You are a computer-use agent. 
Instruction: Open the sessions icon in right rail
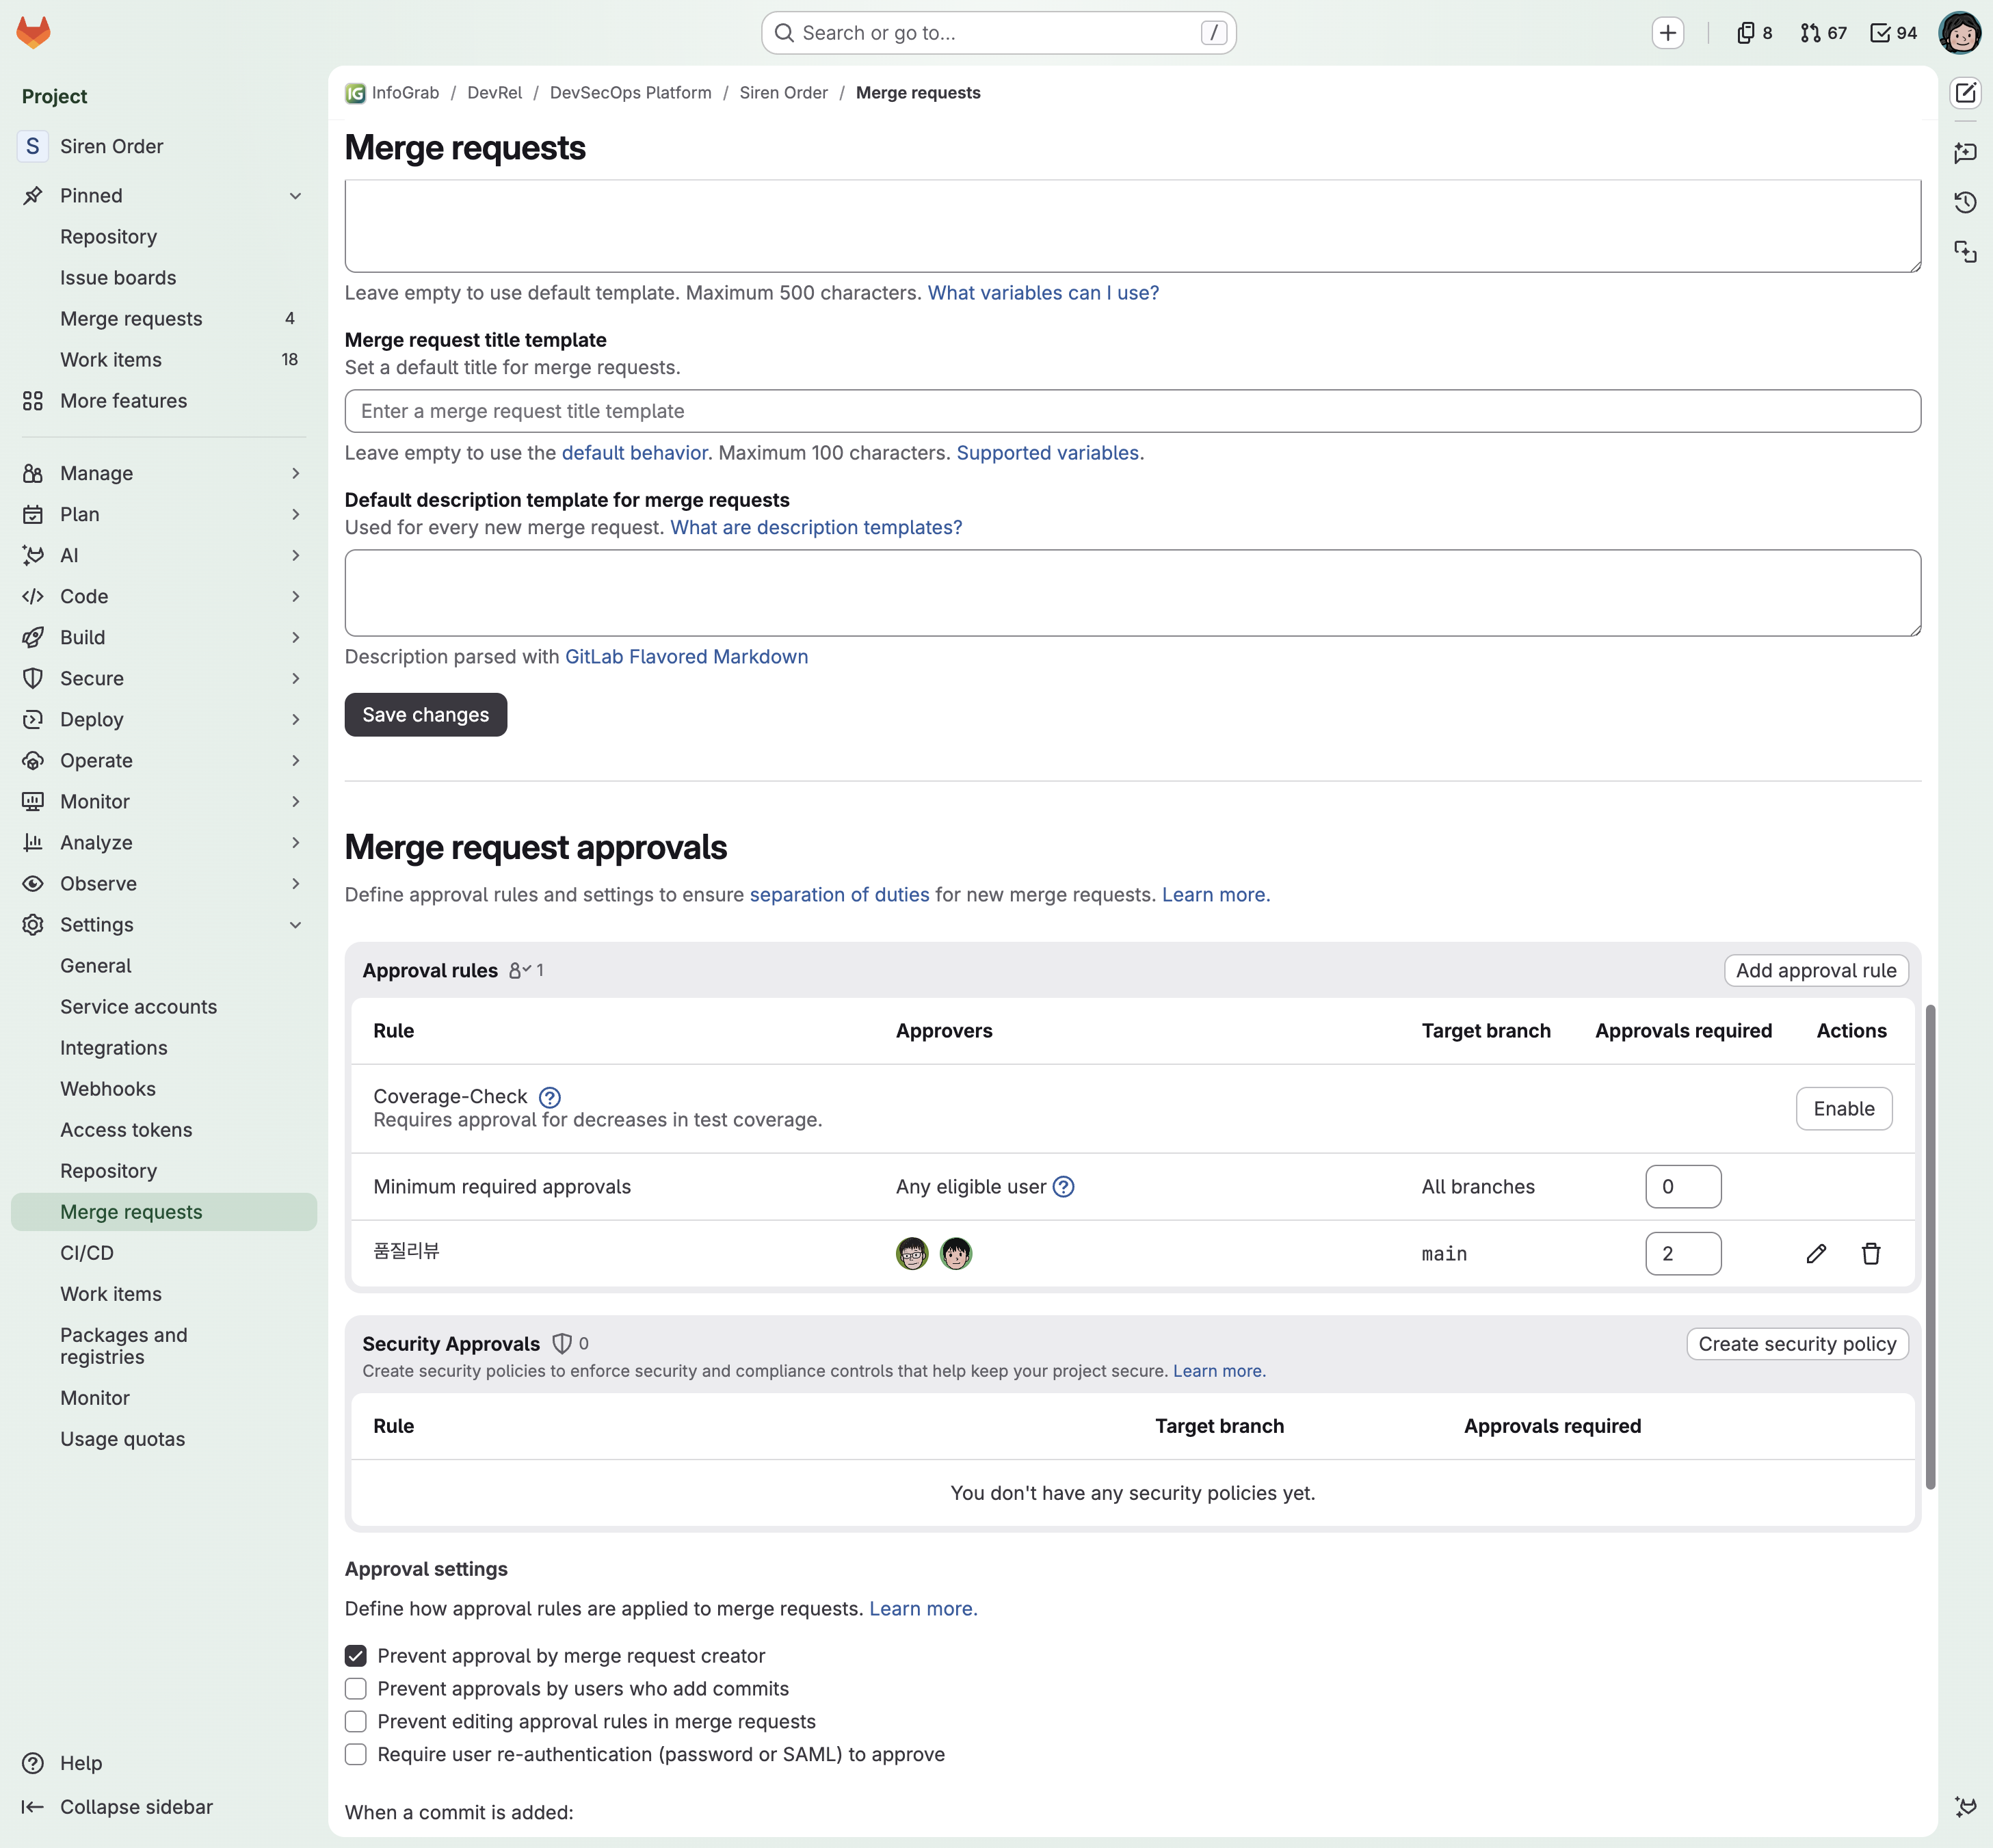(x=1965, y=251)
